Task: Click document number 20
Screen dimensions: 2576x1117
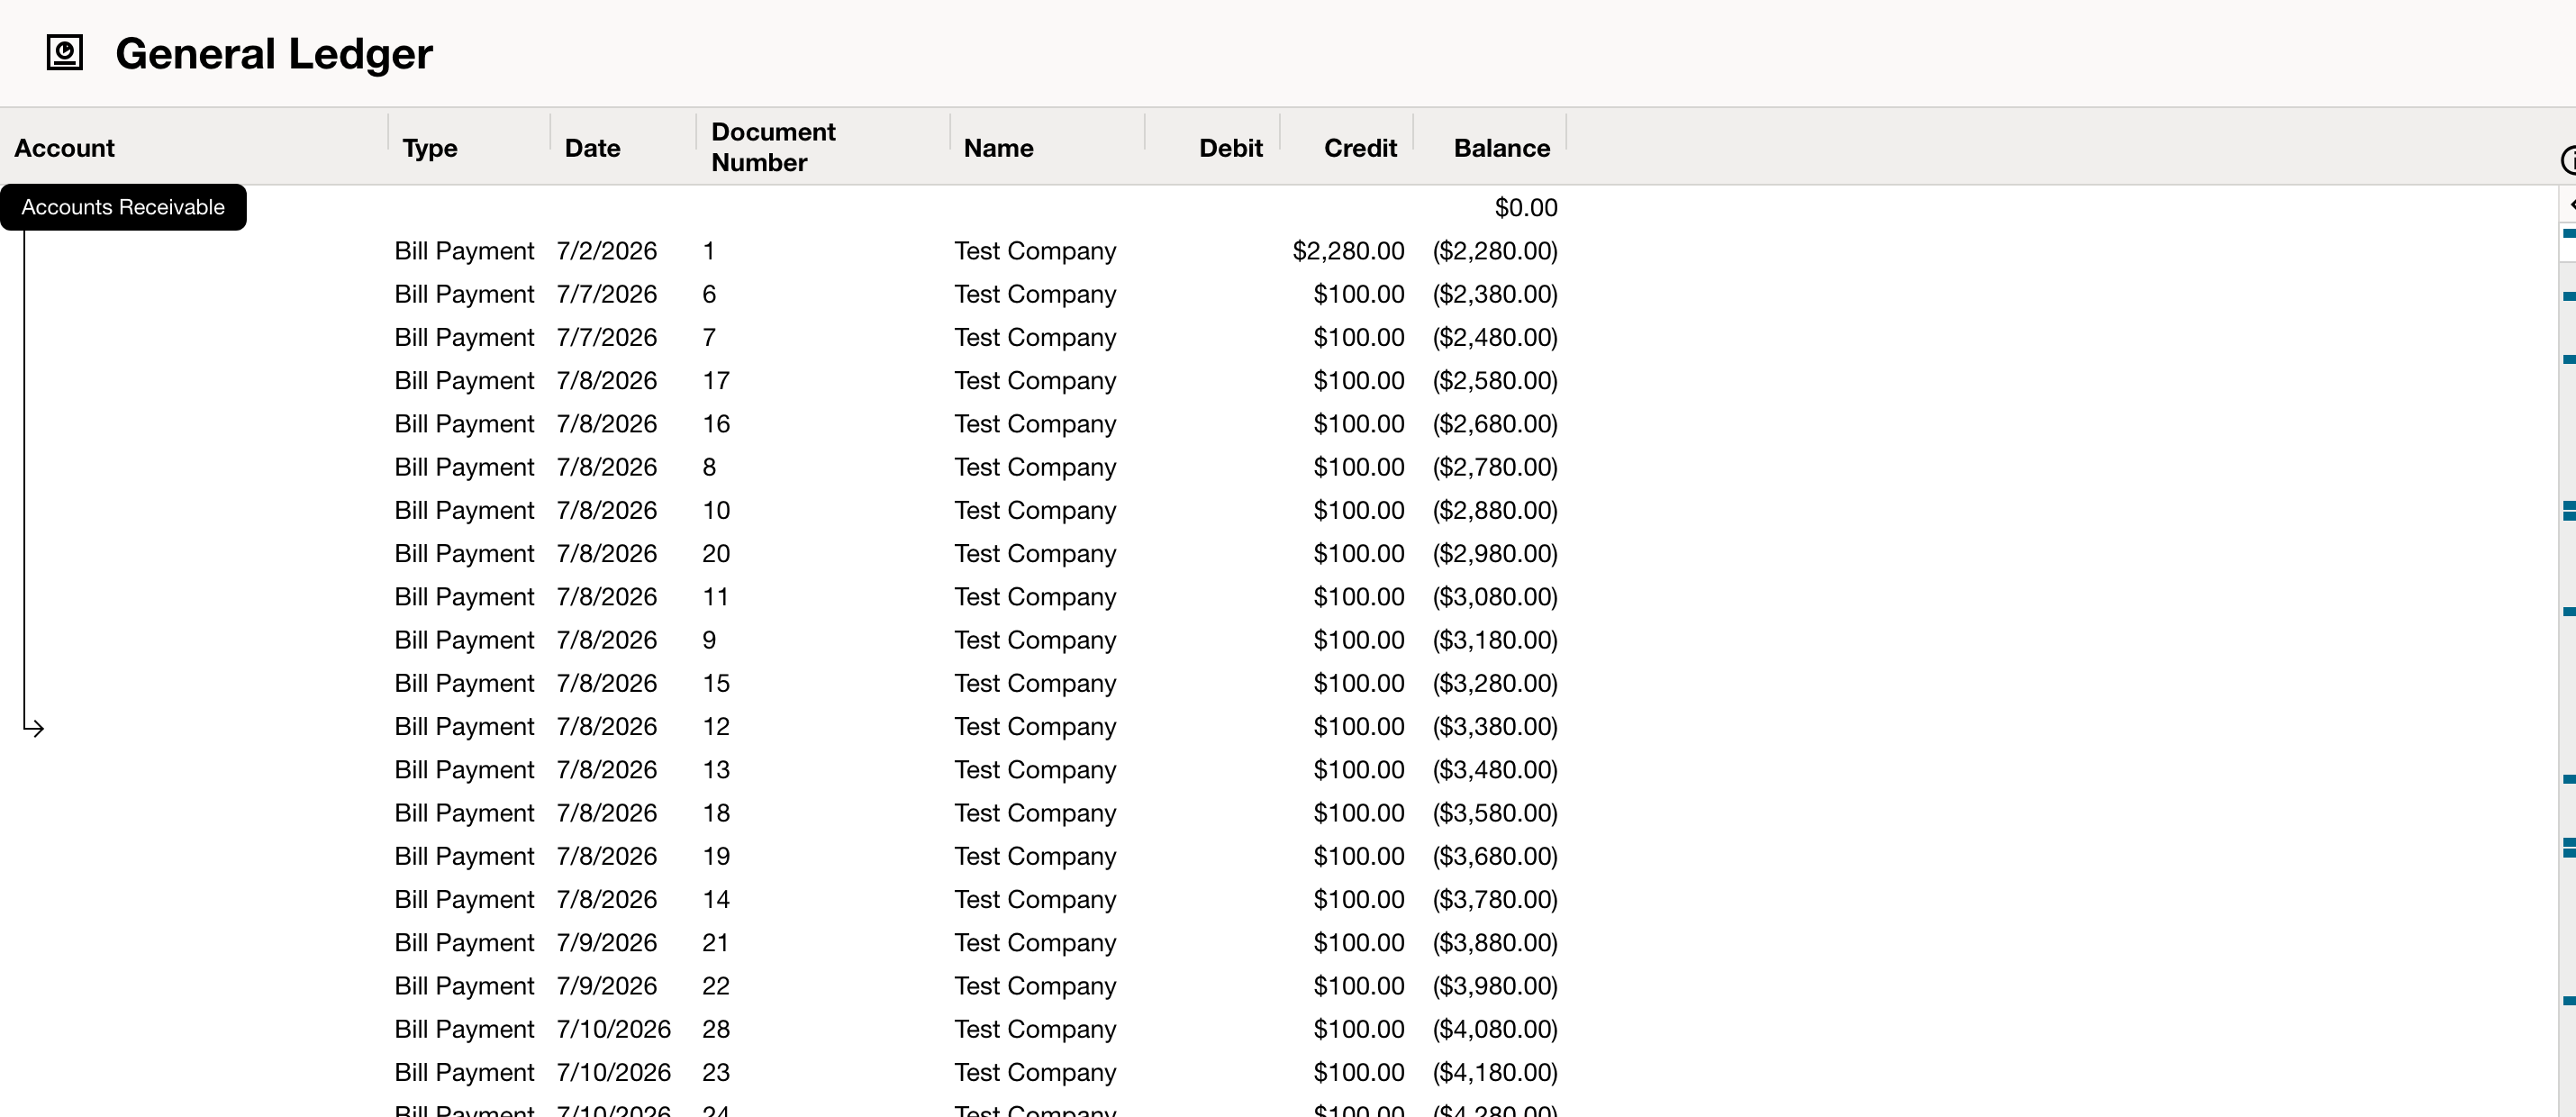Action: coord(716,554)
